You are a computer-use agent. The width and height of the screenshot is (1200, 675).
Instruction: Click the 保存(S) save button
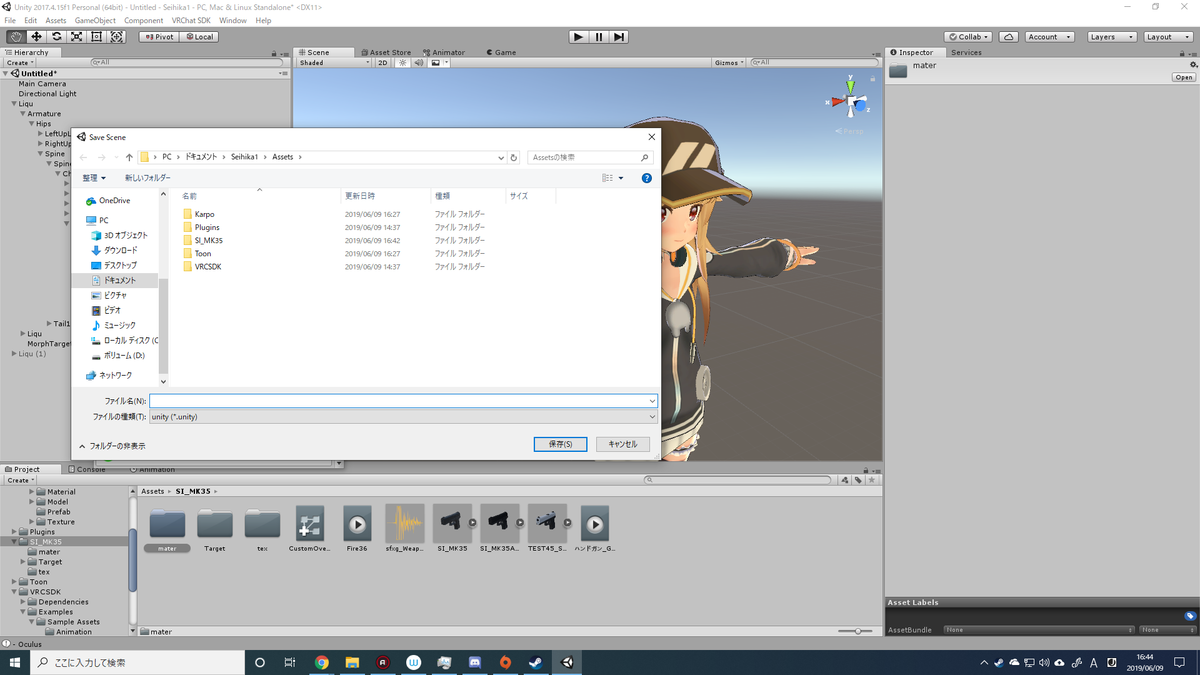click(x=560, y=444)
